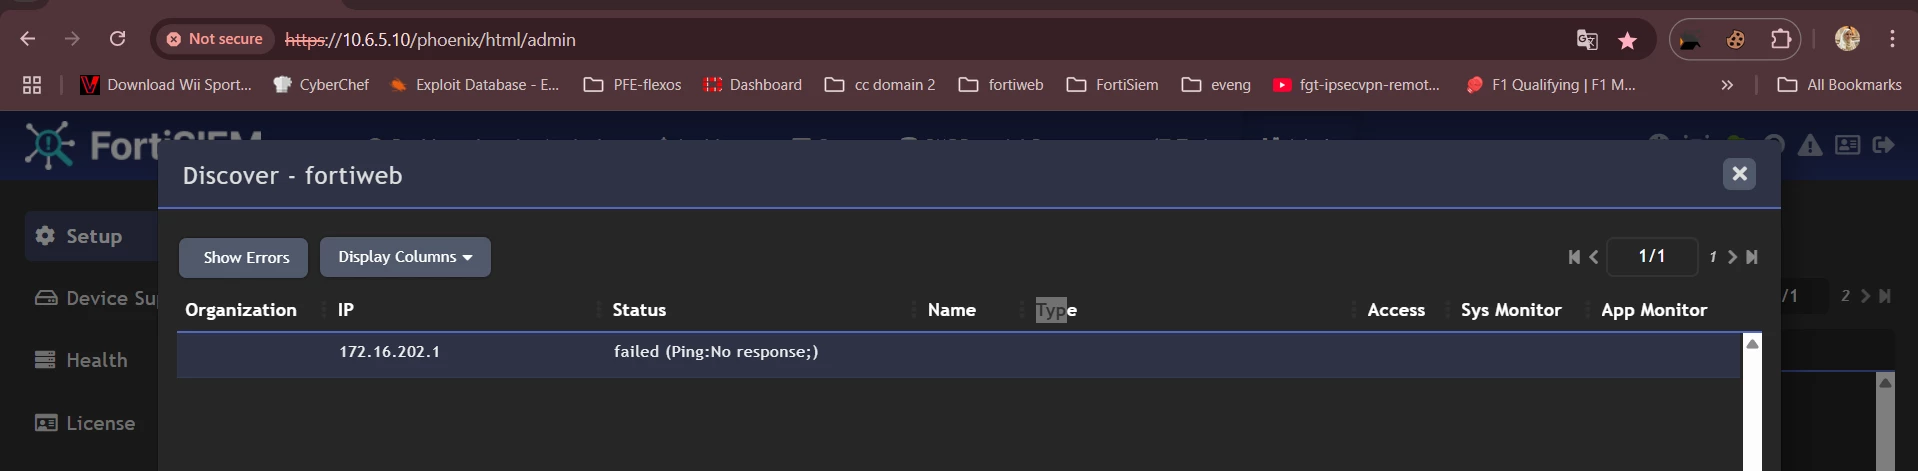Sort by Organization column header
1918x471 pixels.
[x=241, y=310]
